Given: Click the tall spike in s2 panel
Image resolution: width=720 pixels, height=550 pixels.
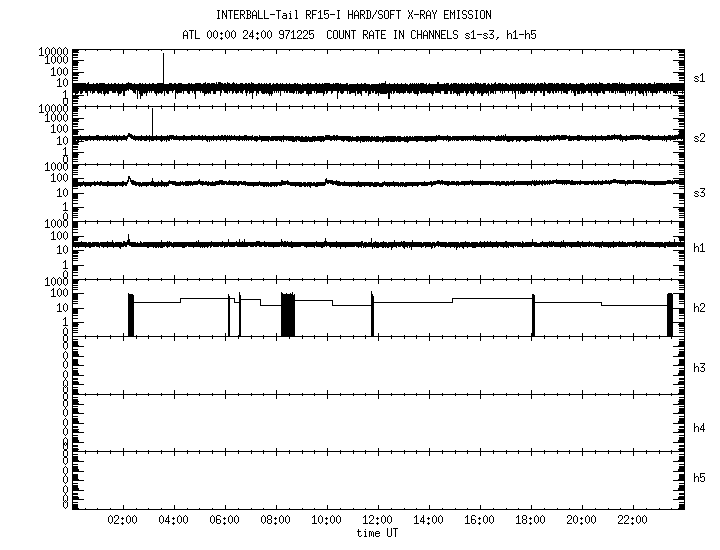Looking at the screenshot, I should pyautogui.click(x=152, y=121).
